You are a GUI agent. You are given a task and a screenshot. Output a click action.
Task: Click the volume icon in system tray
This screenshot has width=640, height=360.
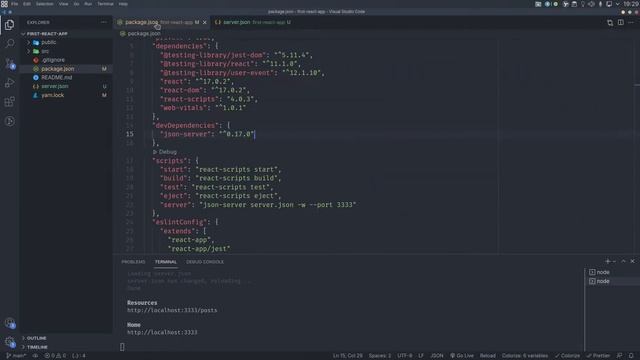(x=591, y=4)
